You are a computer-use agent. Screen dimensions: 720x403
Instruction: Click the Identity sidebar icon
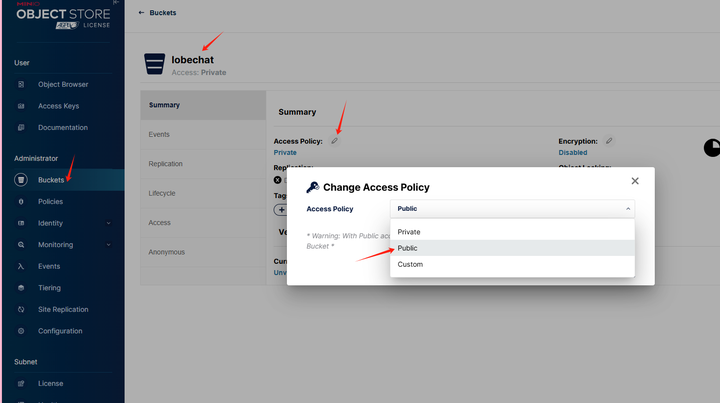pos(21,223)
